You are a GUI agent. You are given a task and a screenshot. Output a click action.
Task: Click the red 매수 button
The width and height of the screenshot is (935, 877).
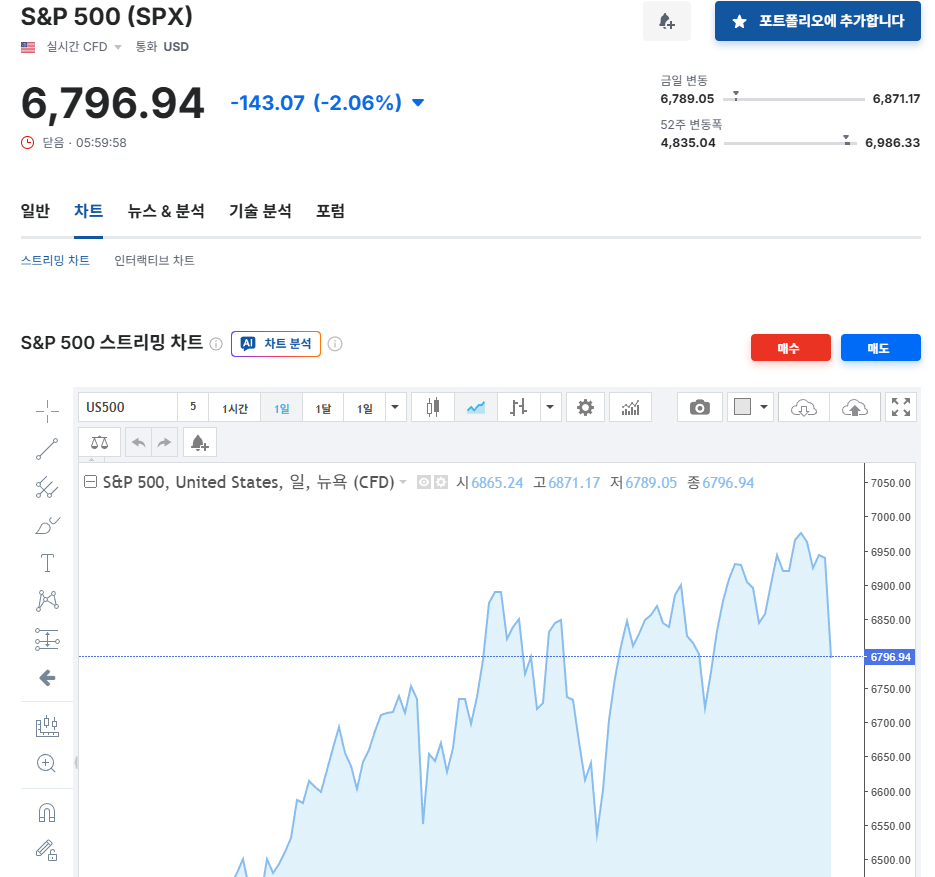coord(790,348)
